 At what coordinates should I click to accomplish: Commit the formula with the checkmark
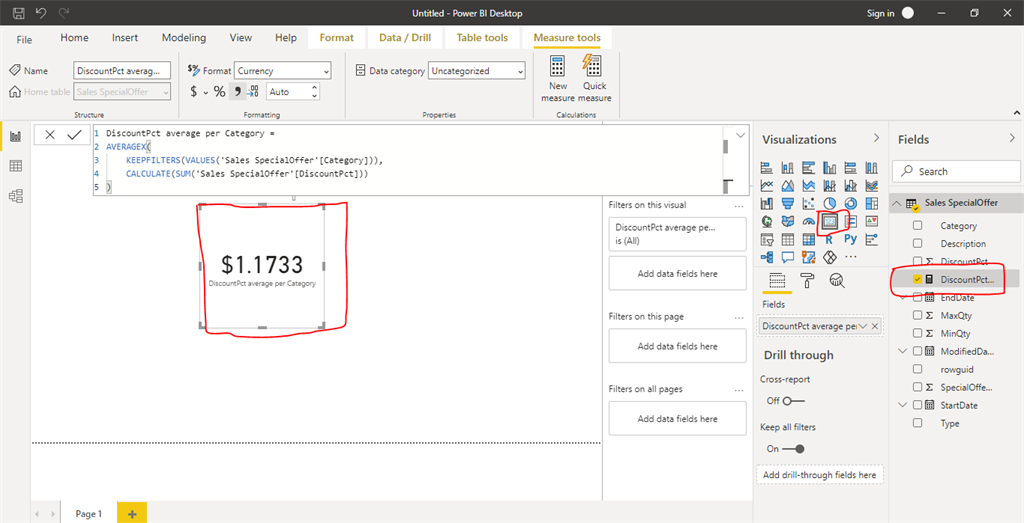(74, 135)
